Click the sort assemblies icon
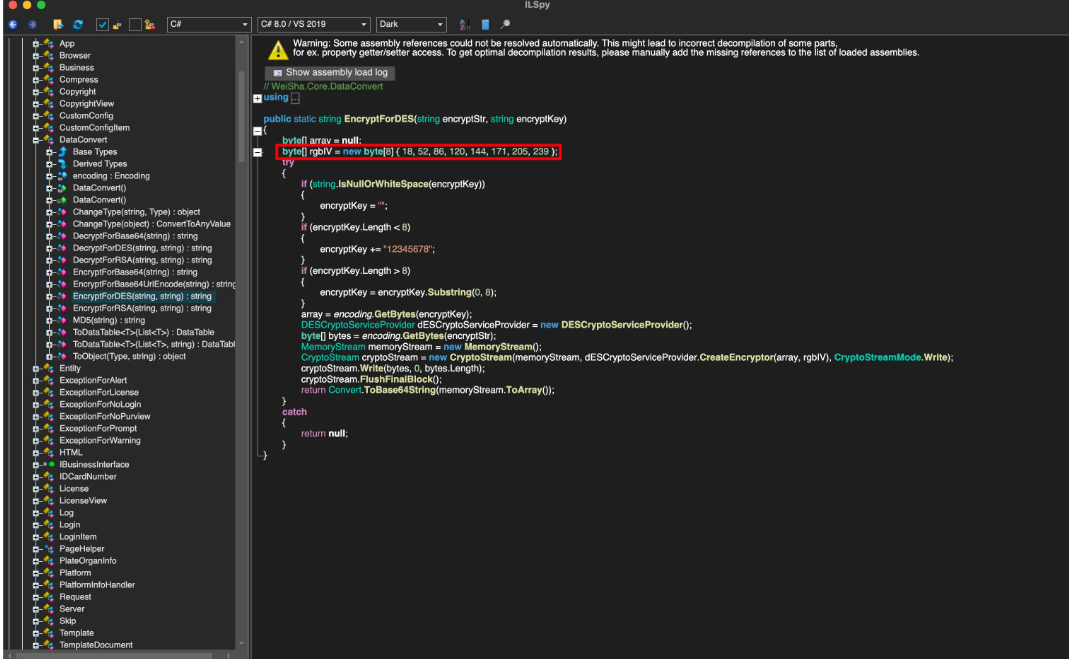The image size is (1069, 659). [465, 24]
